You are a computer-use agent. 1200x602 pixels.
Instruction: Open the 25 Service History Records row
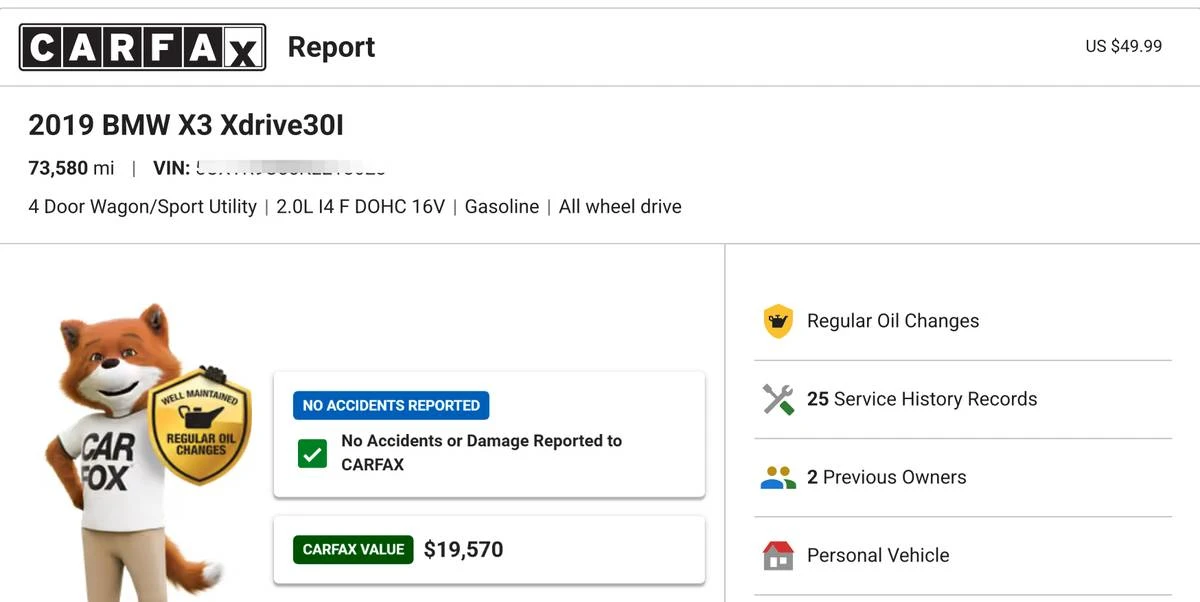click(962, 399)
